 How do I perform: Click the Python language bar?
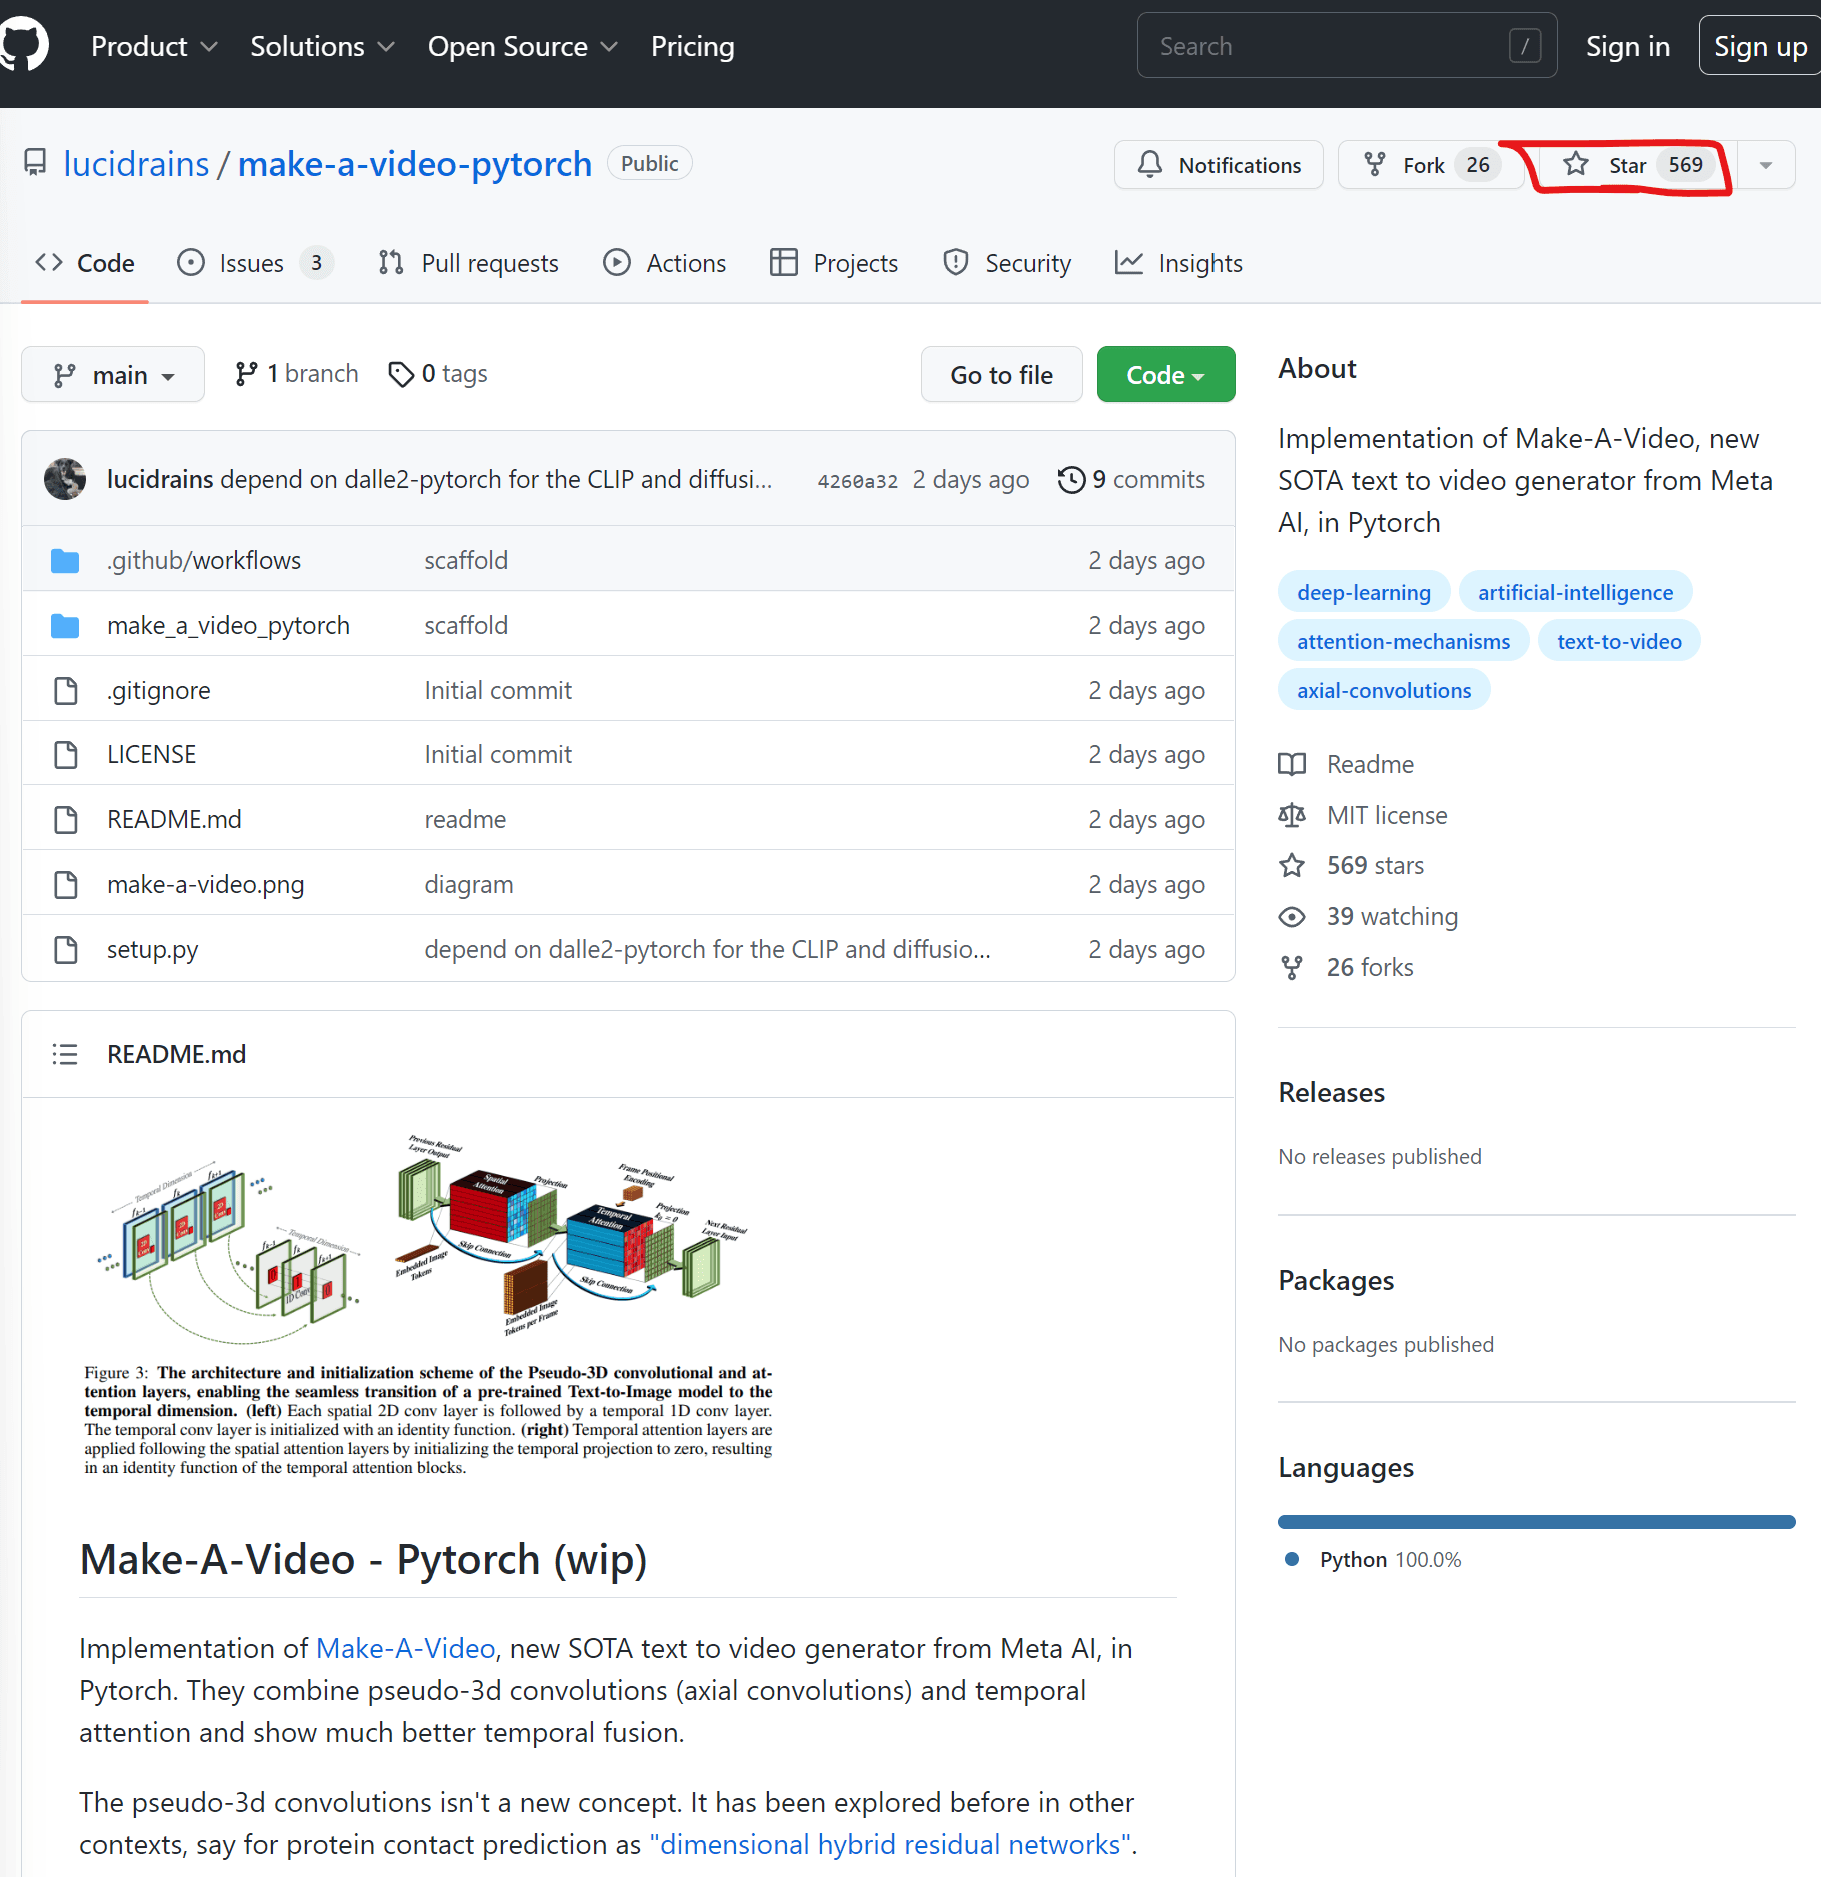coord(1536,1522)
